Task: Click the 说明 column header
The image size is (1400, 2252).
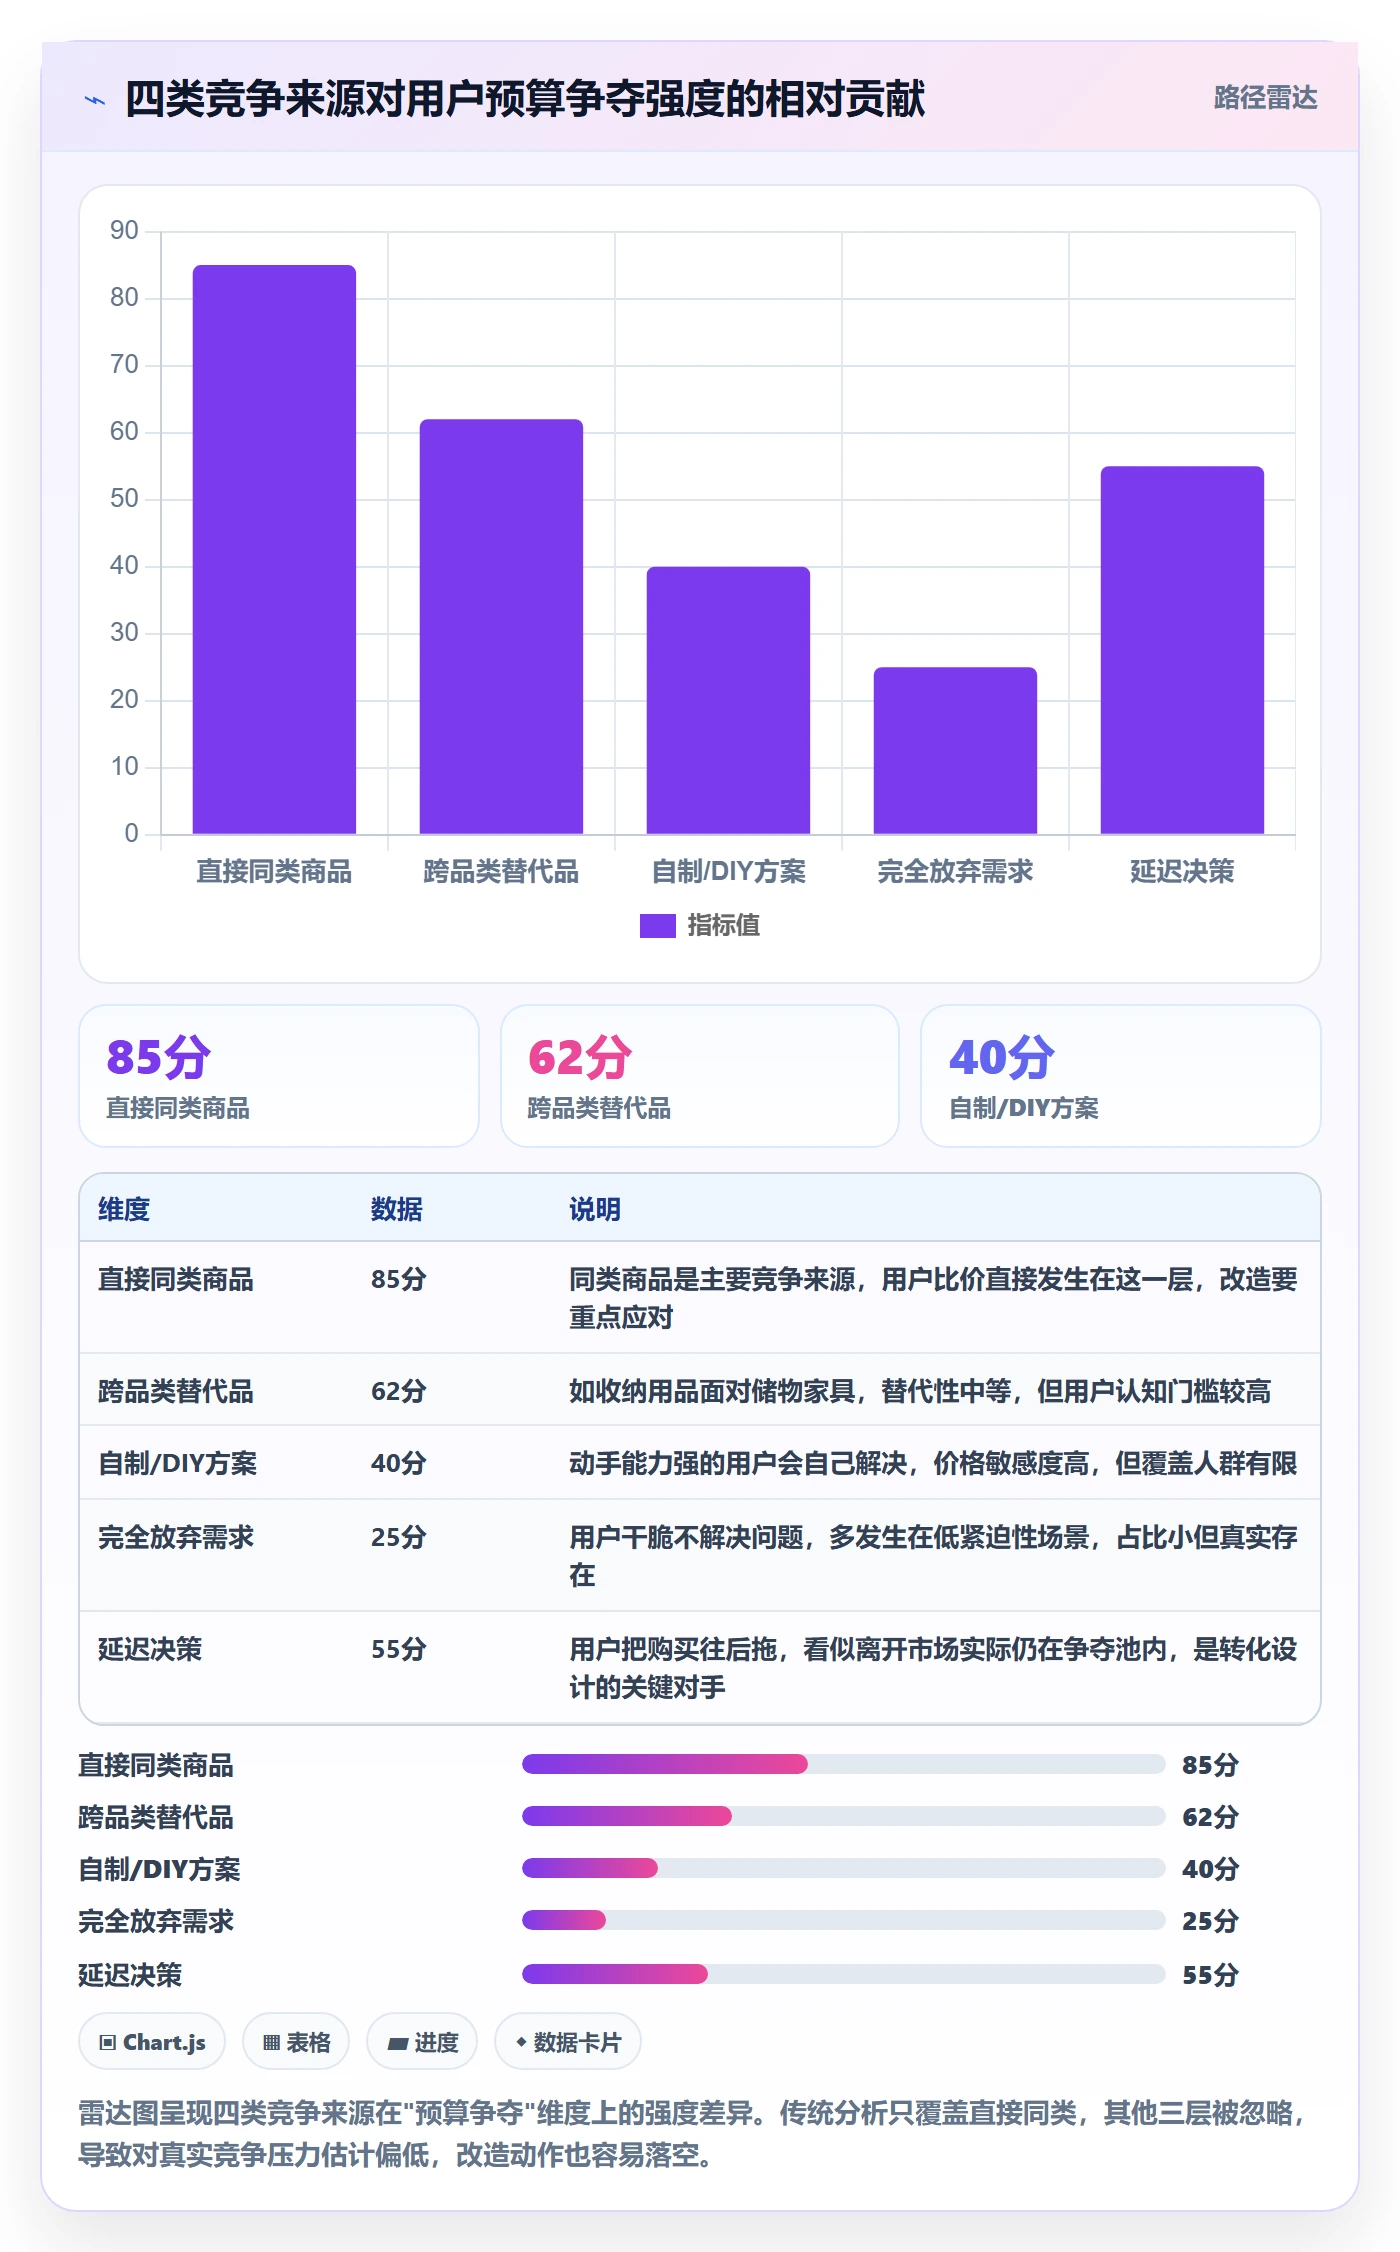Action: pos(595,1209)
